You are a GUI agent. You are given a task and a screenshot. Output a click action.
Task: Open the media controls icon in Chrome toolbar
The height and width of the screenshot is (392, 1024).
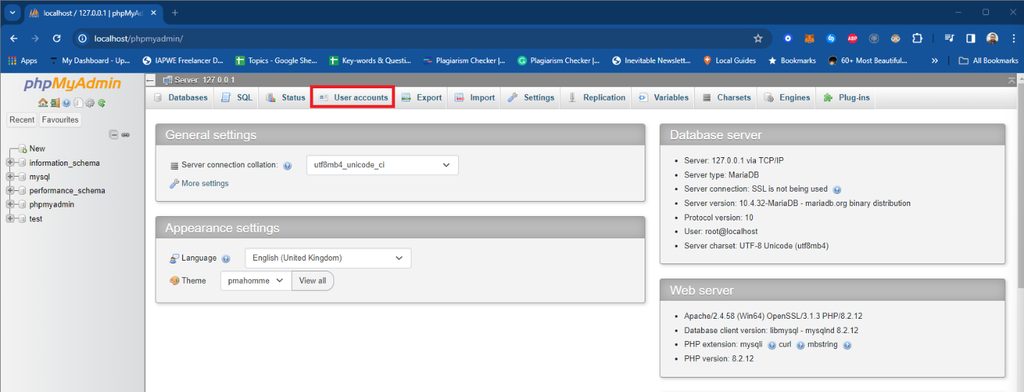point(950,39)
